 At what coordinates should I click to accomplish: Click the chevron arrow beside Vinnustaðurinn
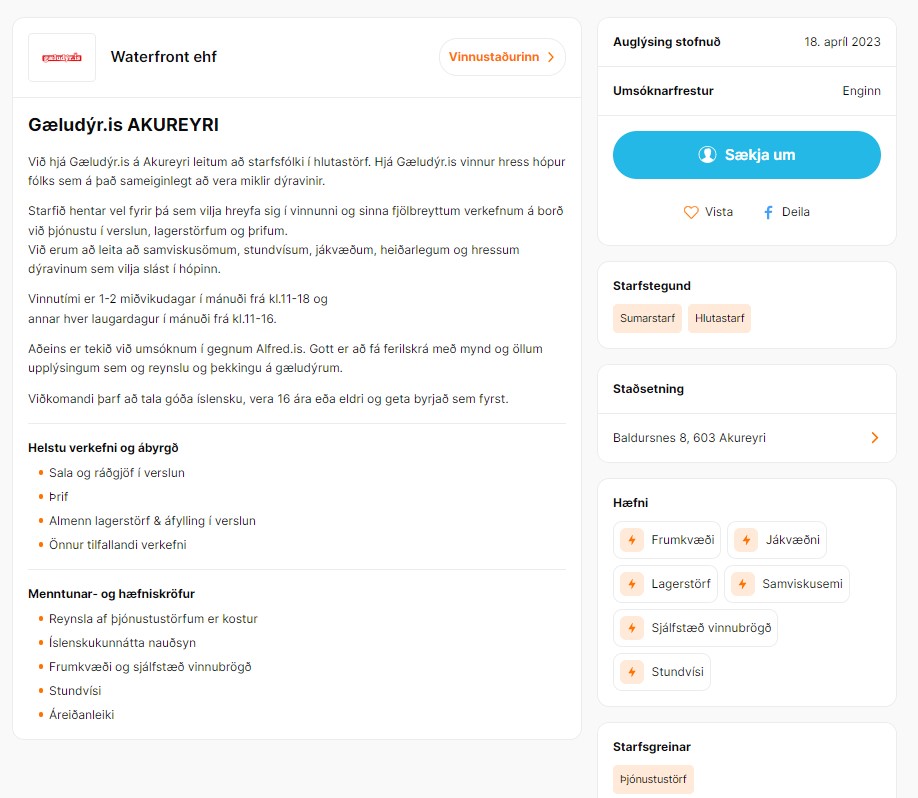(x=550, y=57)
